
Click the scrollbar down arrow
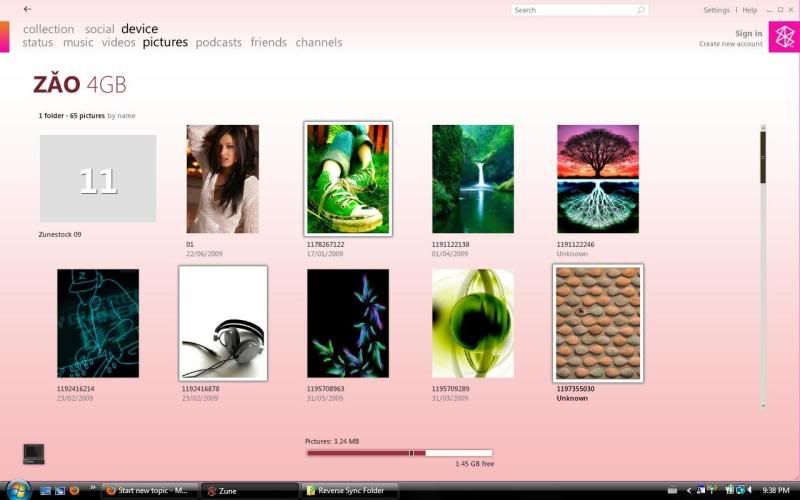click(763, 406)
